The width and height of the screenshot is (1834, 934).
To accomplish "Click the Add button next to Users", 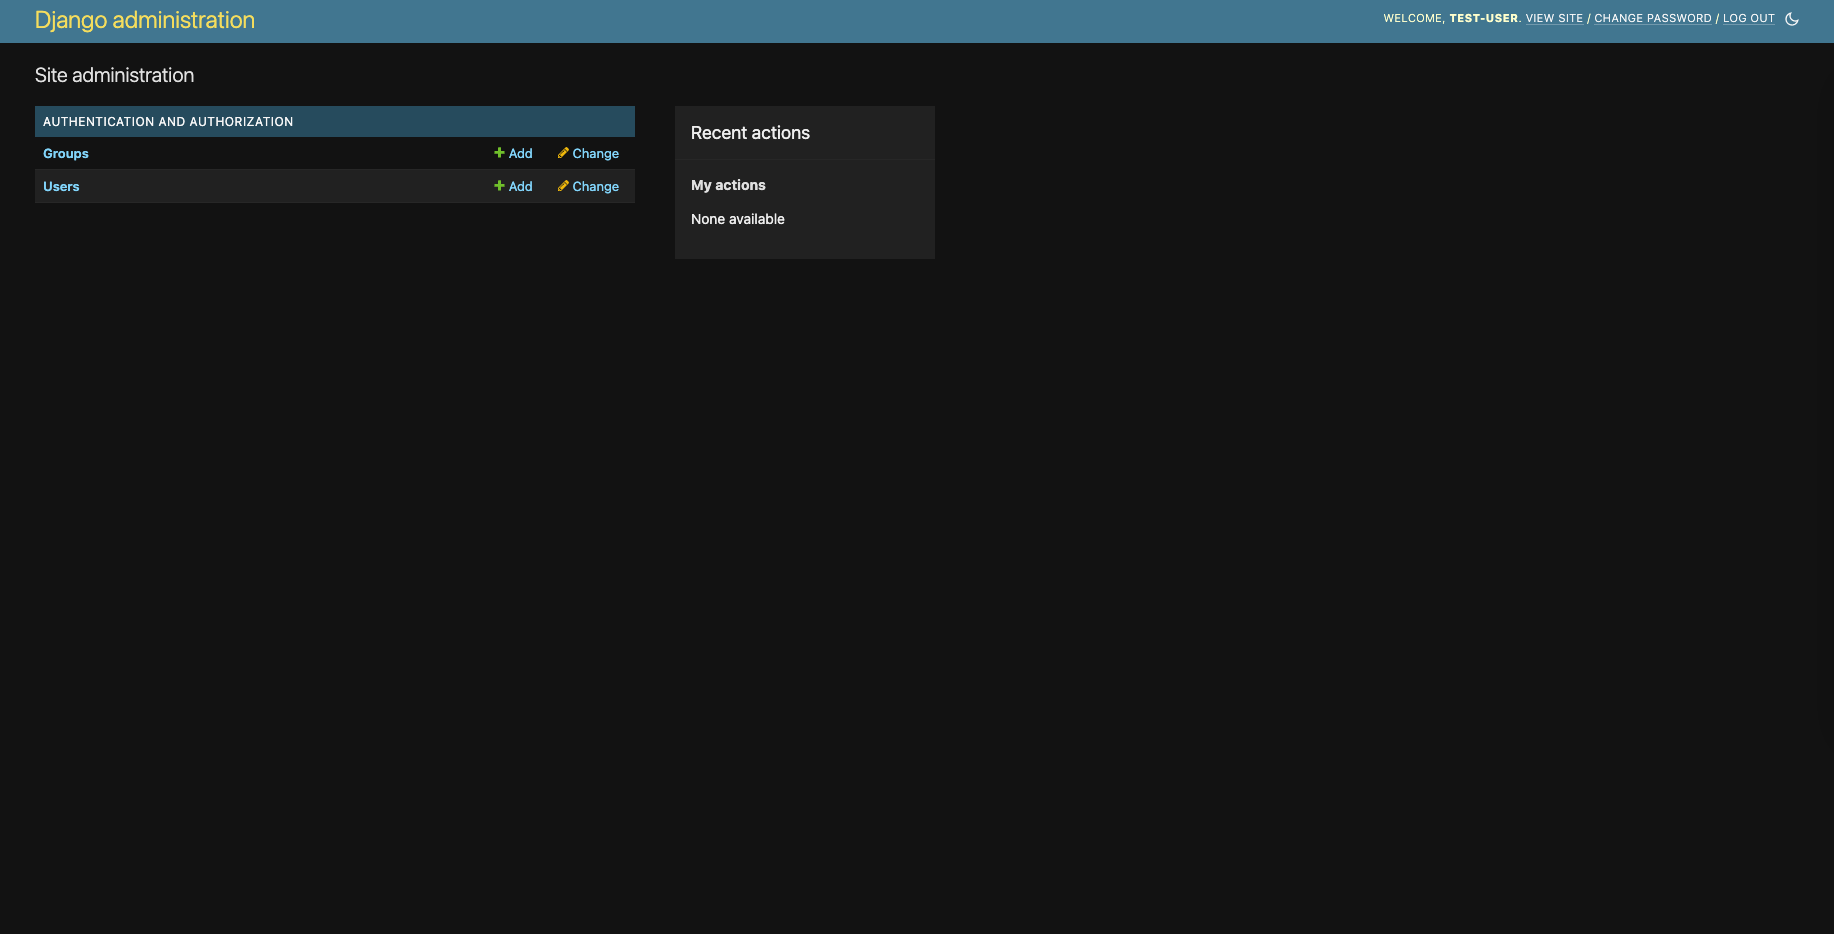I will (519, 186).
